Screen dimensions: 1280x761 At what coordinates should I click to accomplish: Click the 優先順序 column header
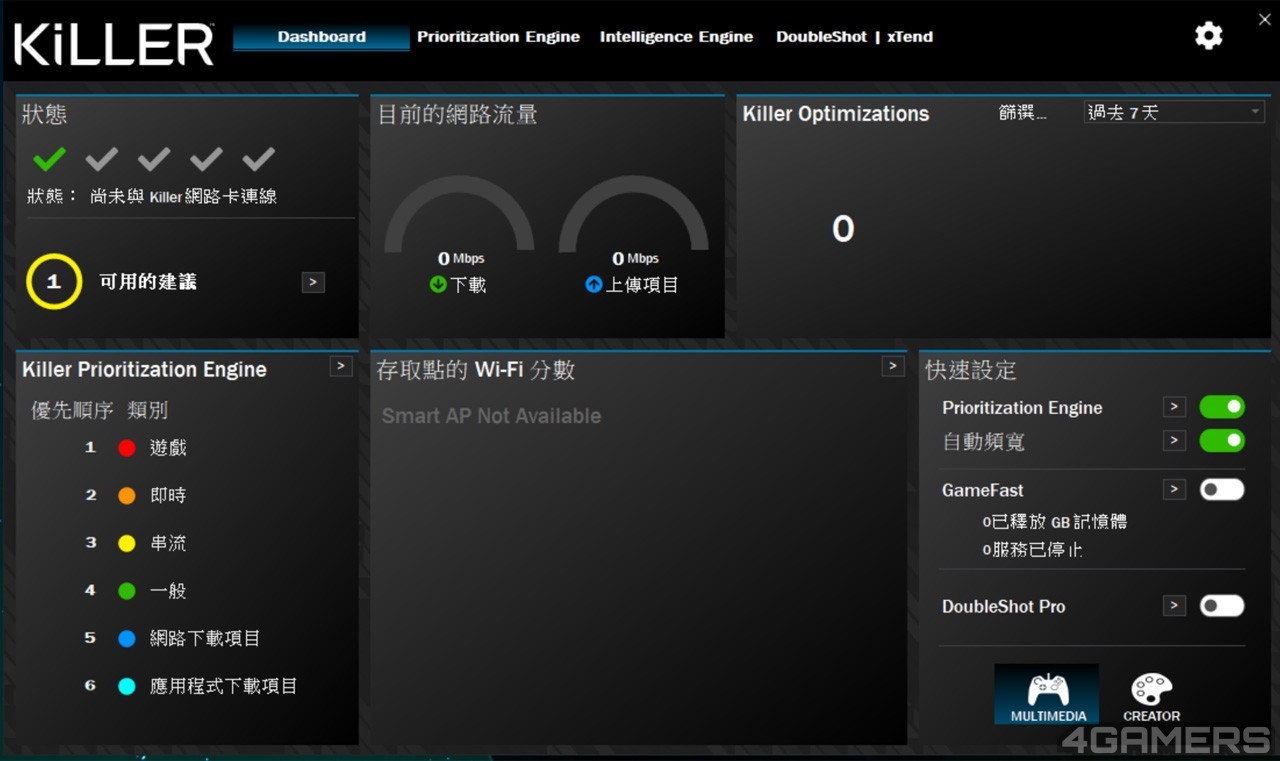72,411
